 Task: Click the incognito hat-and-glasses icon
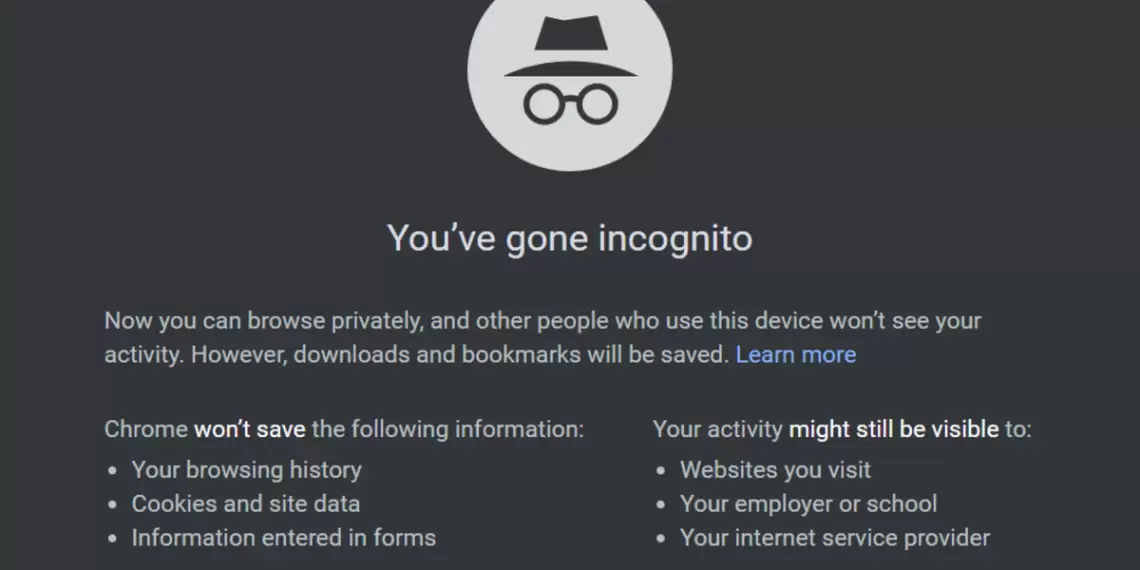569,75
